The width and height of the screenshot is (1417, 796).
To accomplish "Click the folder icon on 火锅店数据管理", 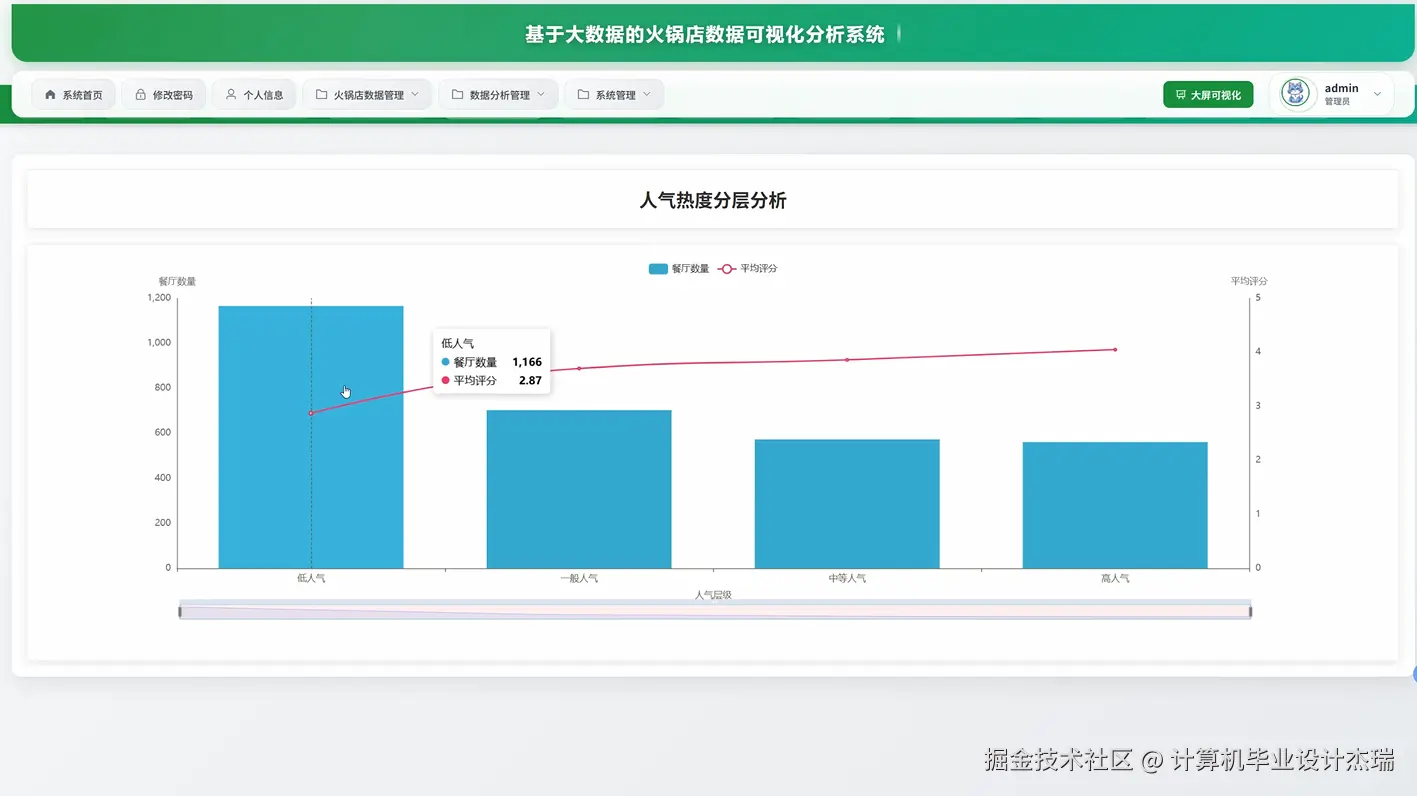I will click(320, 94).
